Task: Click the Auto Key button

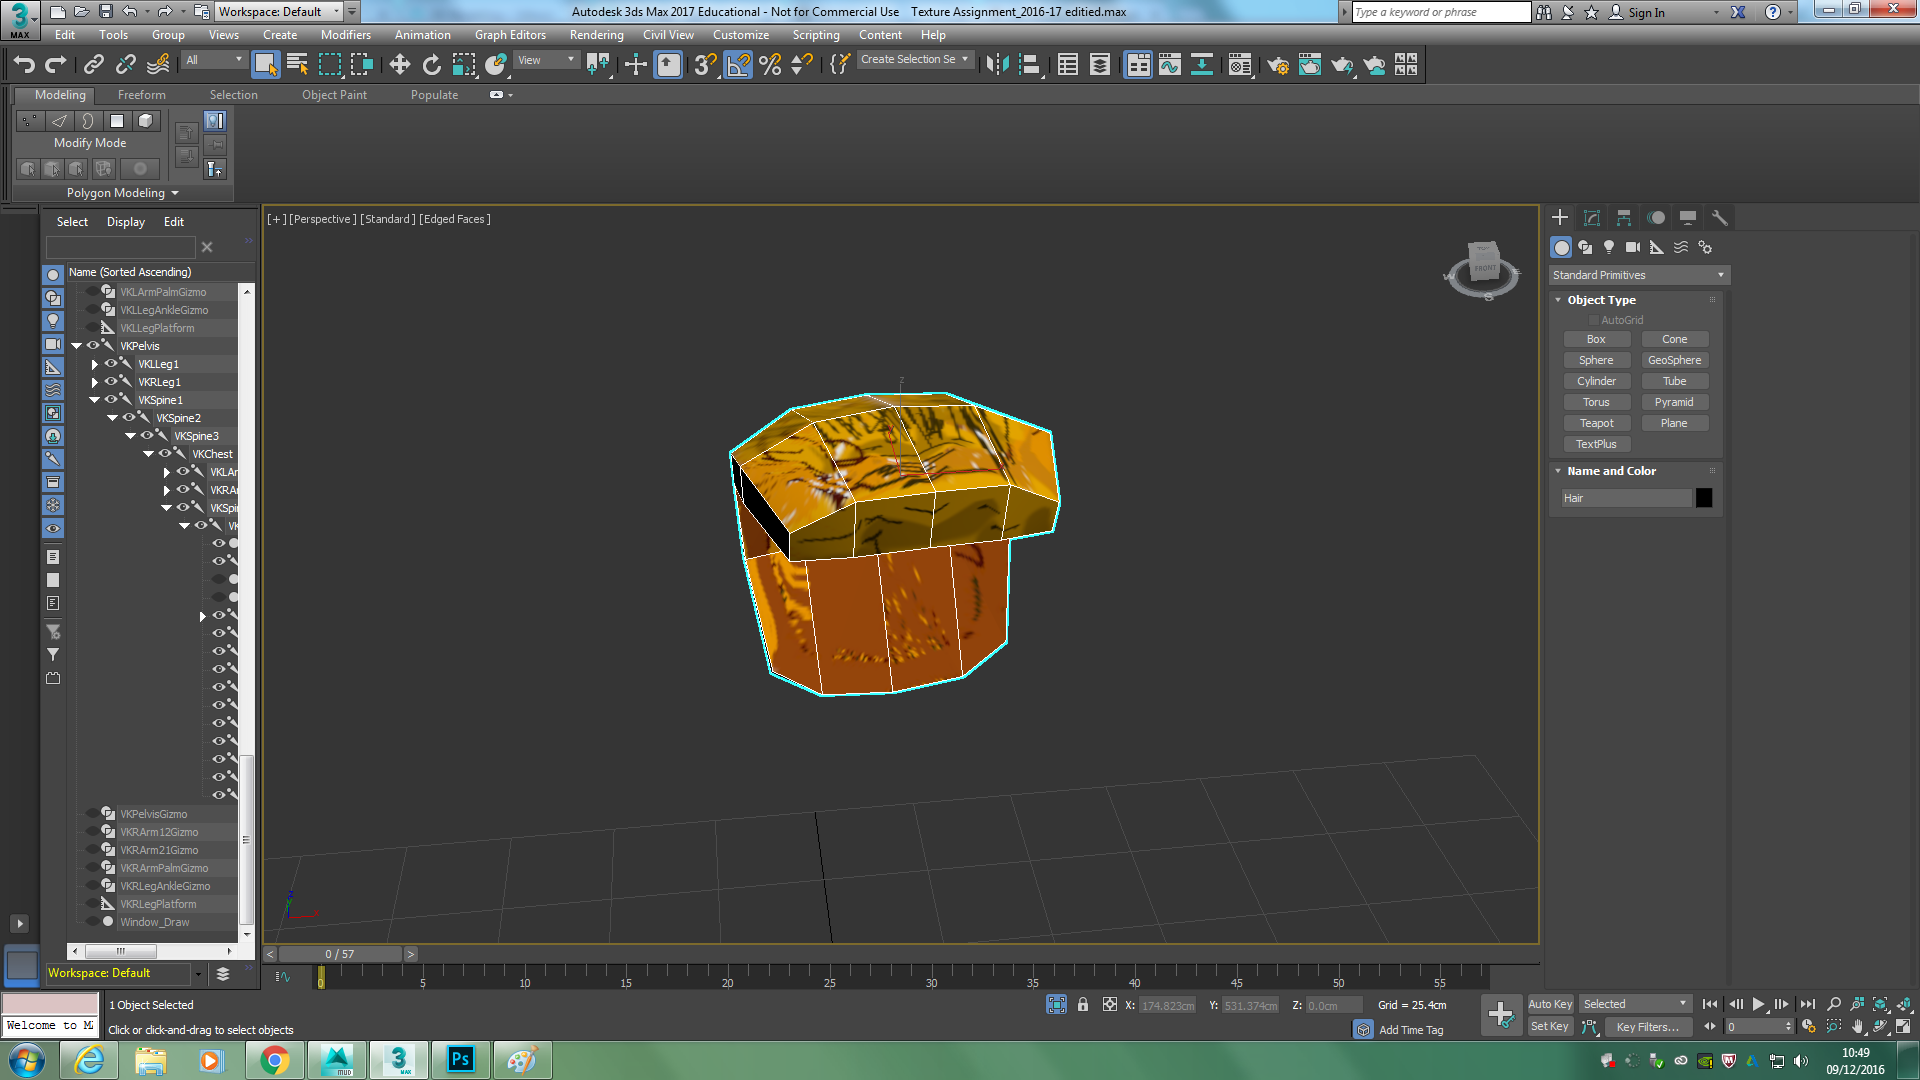Action: coord(1550,1004)
